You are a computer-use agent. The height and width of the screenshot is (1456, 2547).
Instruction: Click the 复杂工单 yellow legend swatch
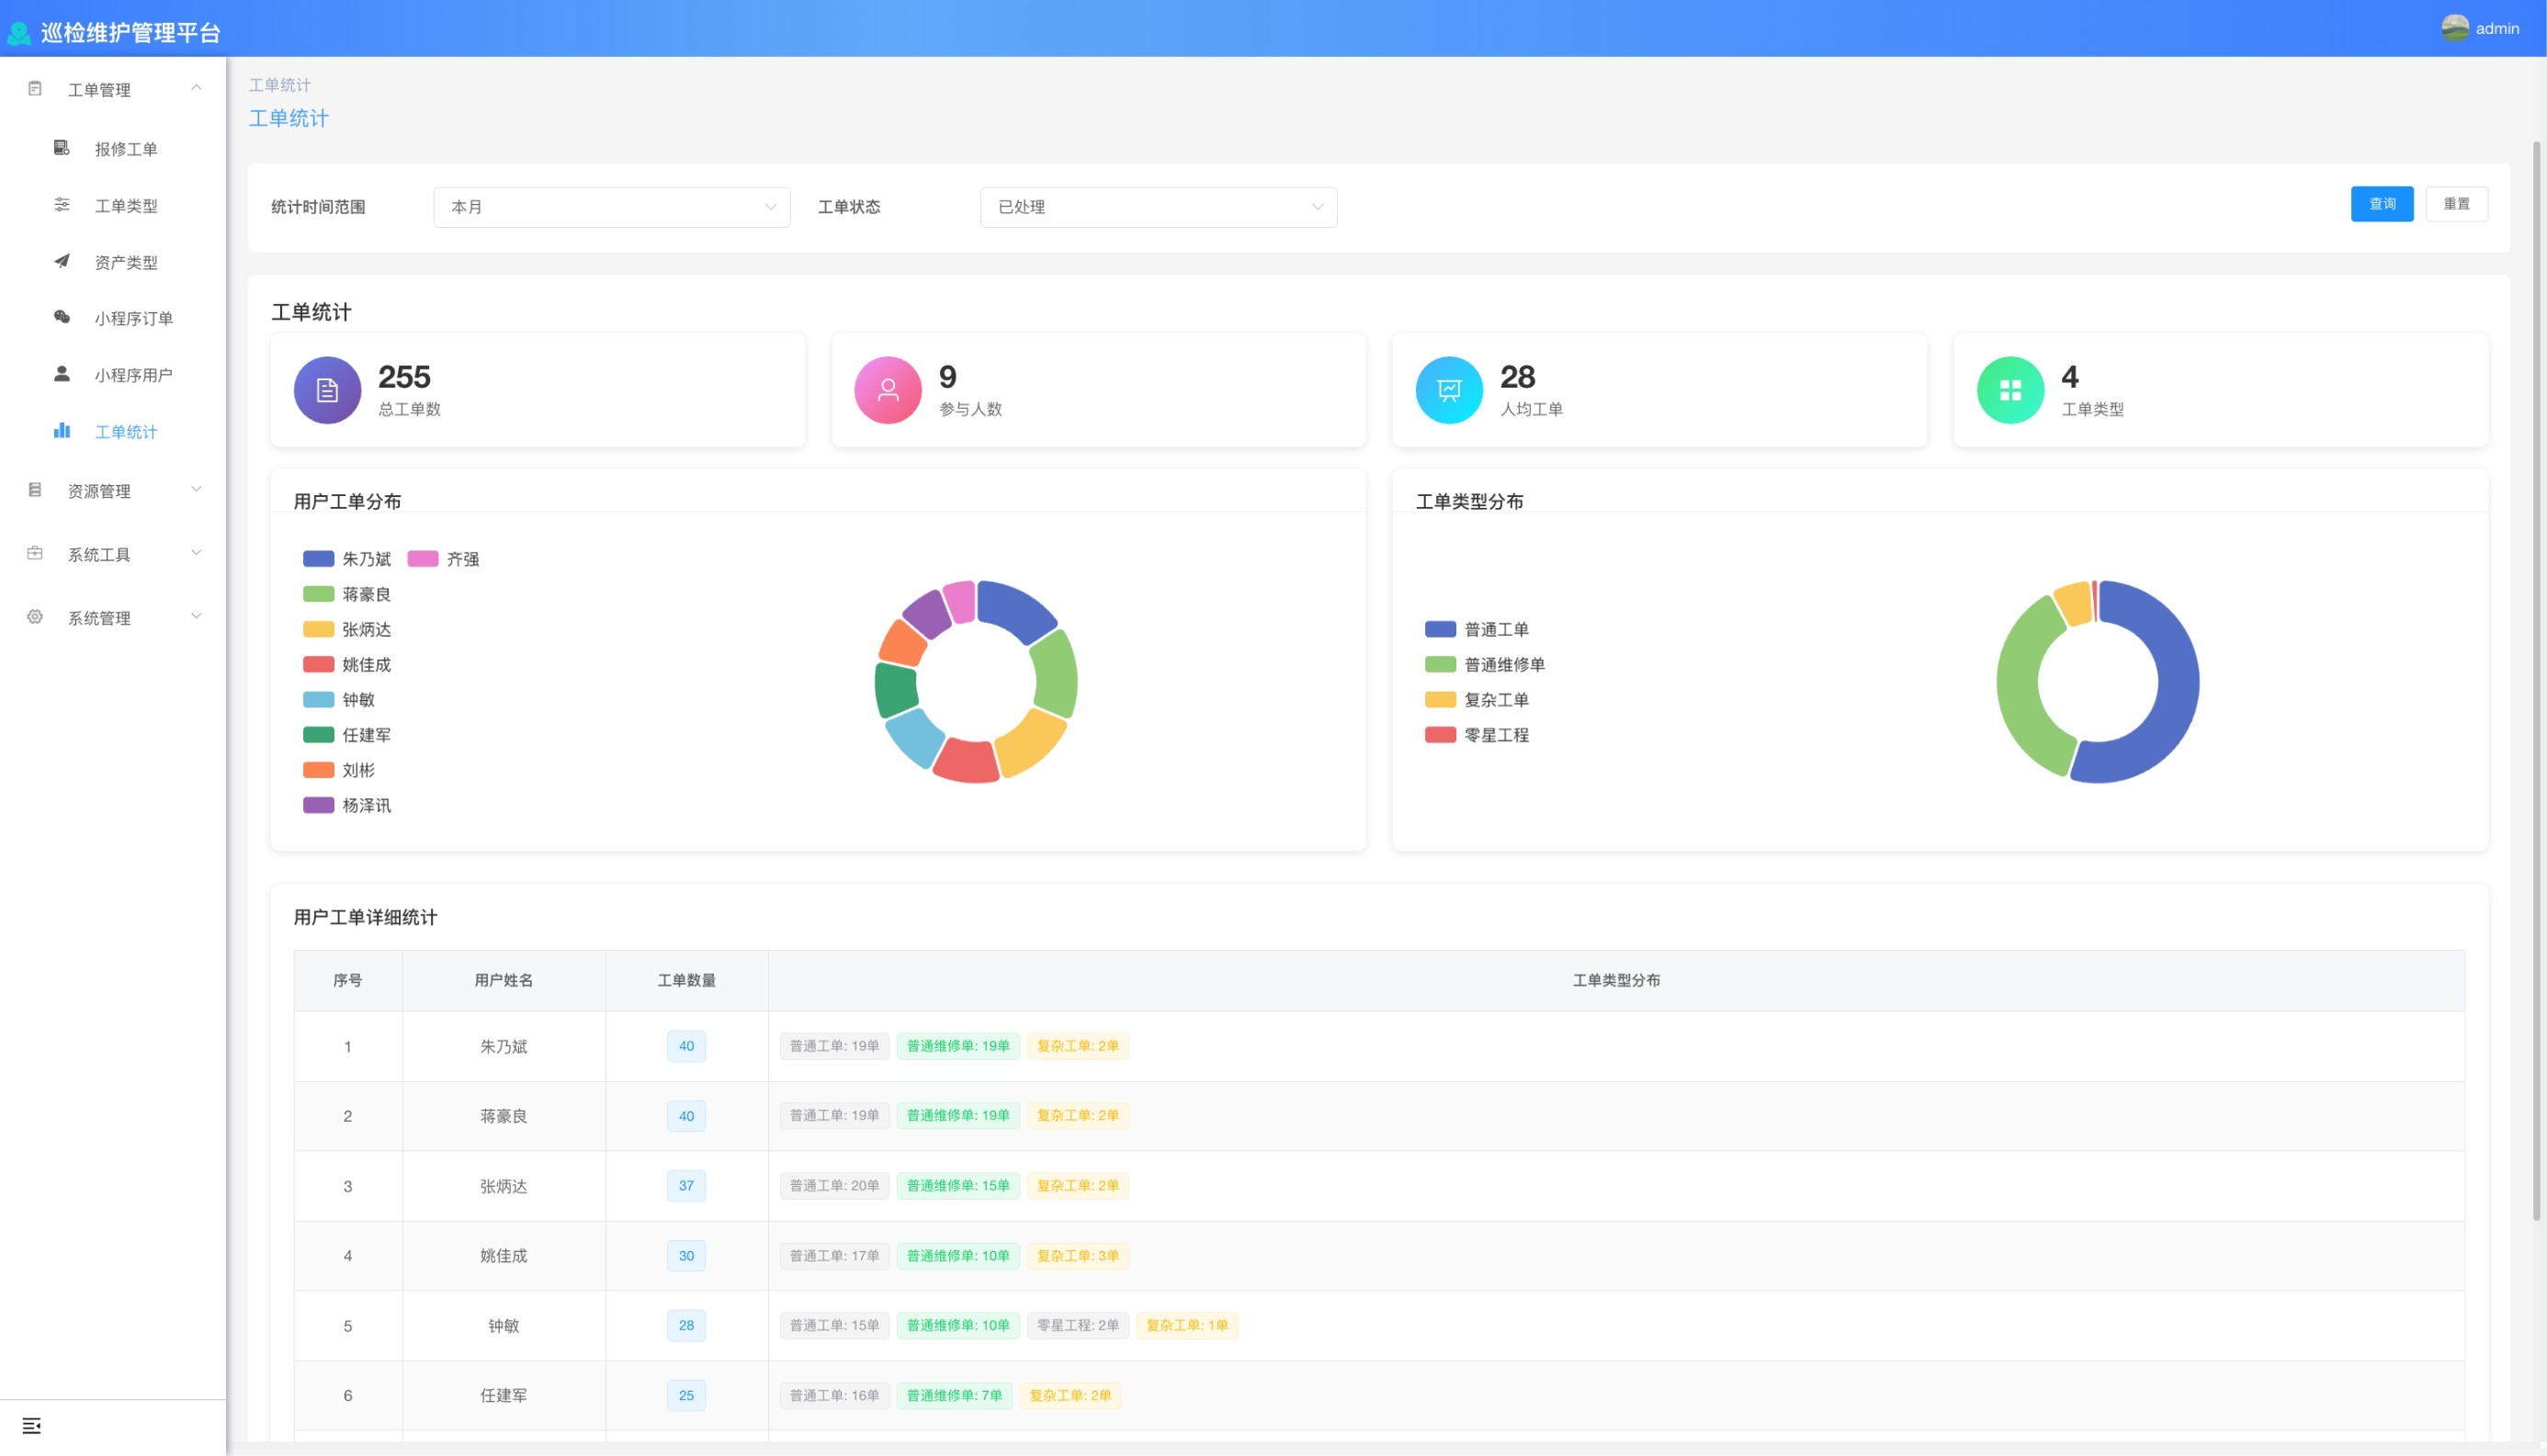[x=1440, y=699]
